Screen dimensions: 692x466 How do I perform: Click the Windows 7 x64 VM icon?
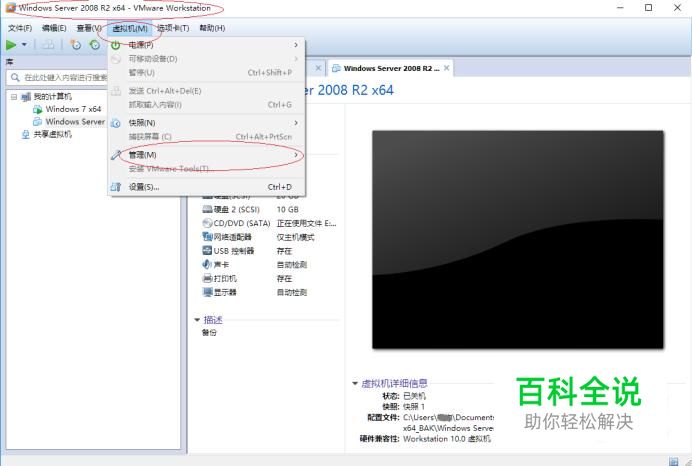click(x=38, y=109)
